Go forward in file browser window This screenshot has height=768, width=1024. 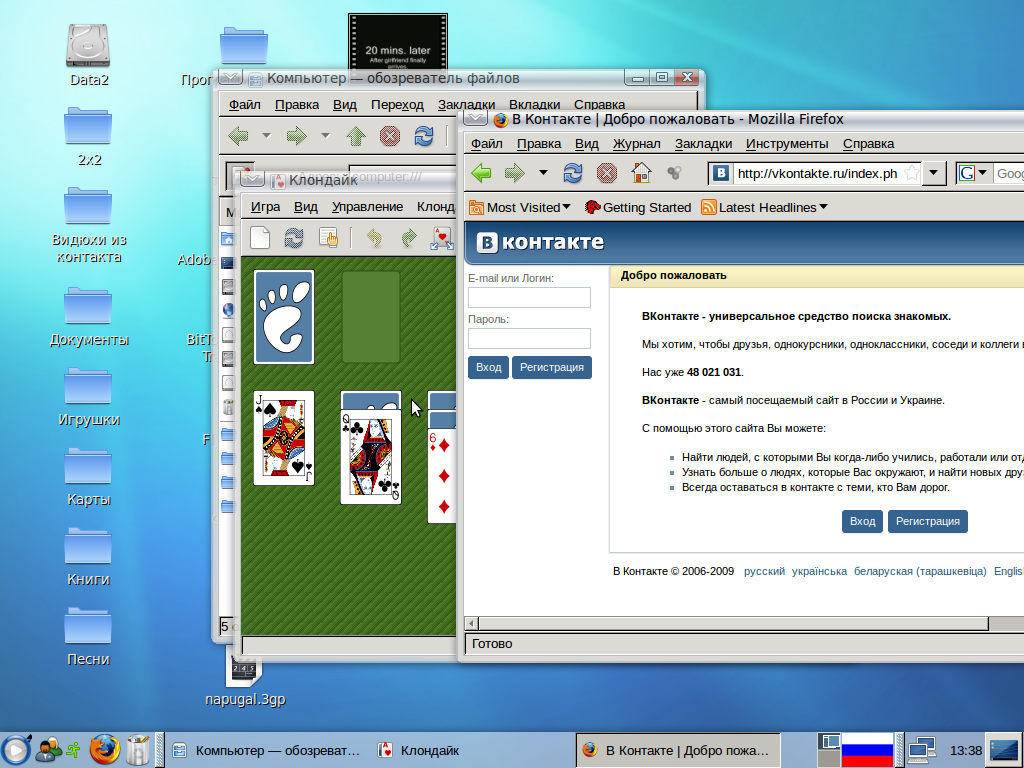296,136
